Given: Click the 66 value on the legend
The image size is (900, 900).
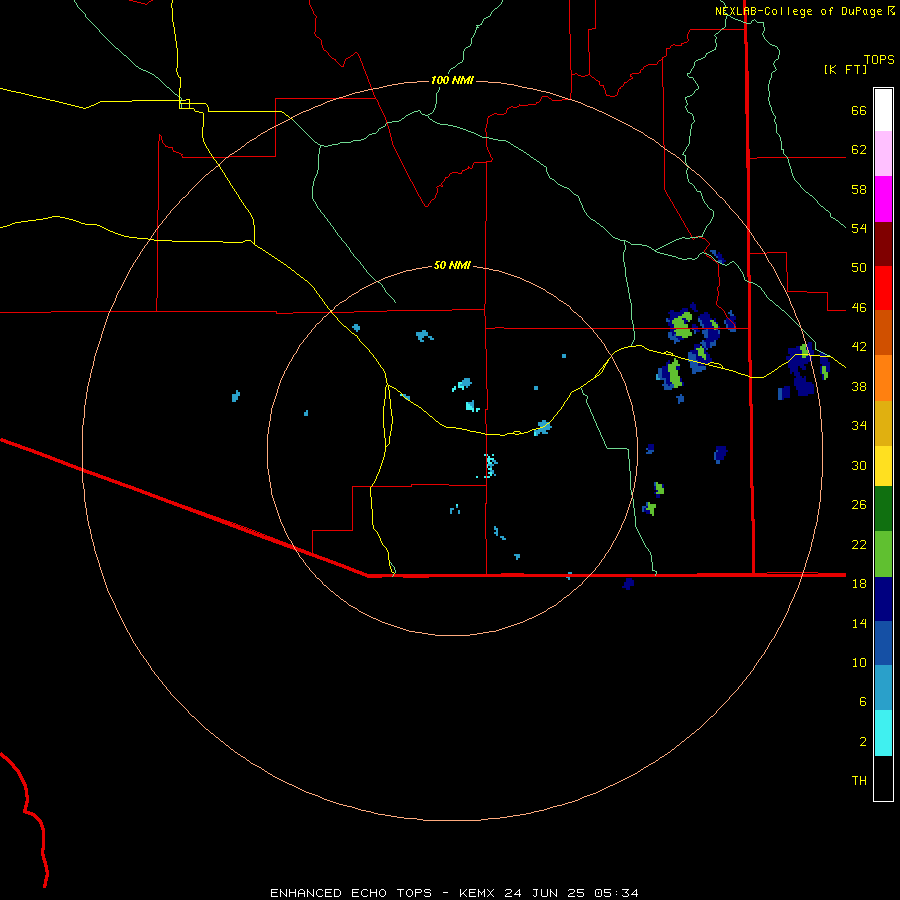Looking at the screenshot, I should (859, 110).
